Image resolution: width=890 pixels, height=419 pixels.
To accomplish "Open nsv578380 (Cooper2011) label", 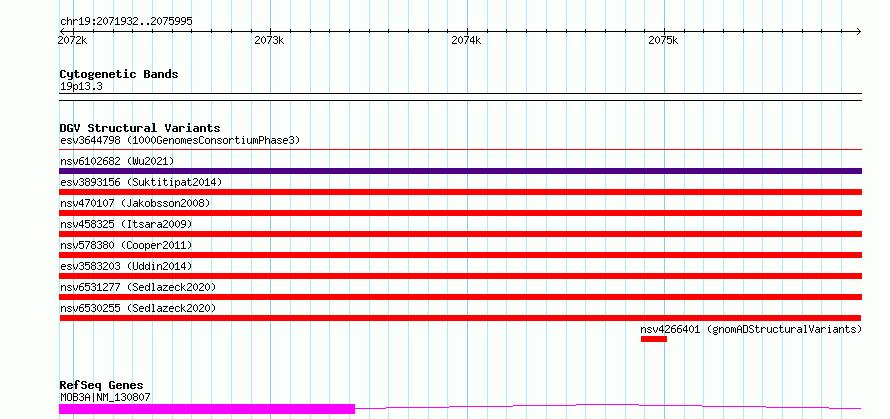I will point(126,245).
